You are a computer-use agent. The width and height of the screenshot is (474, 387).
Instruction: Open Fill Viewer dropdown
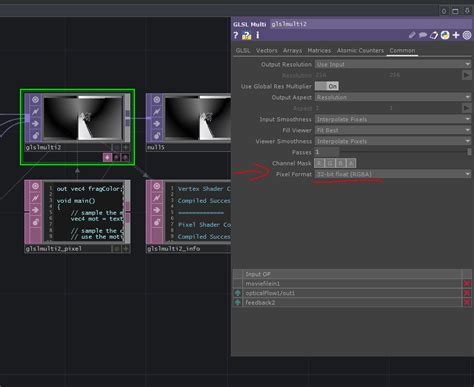(393, 130)
